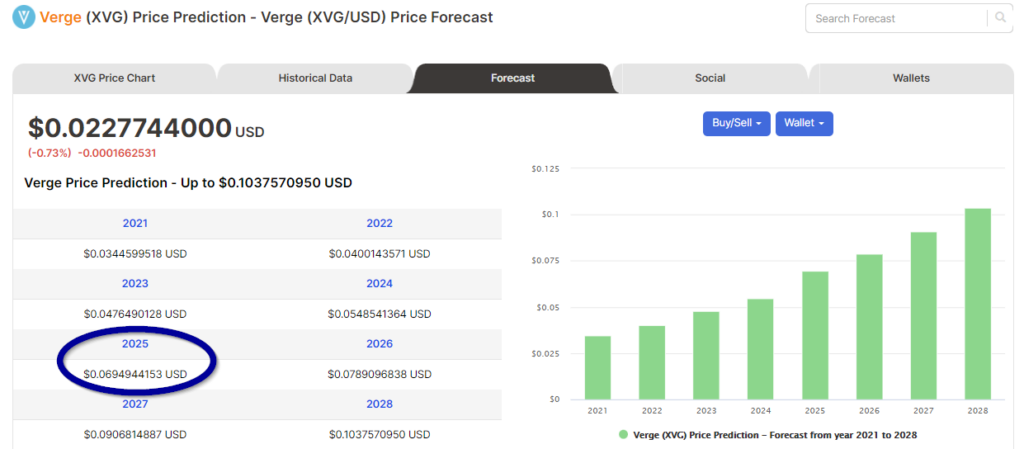Click the search magnifier icon

click(1000, 18)
